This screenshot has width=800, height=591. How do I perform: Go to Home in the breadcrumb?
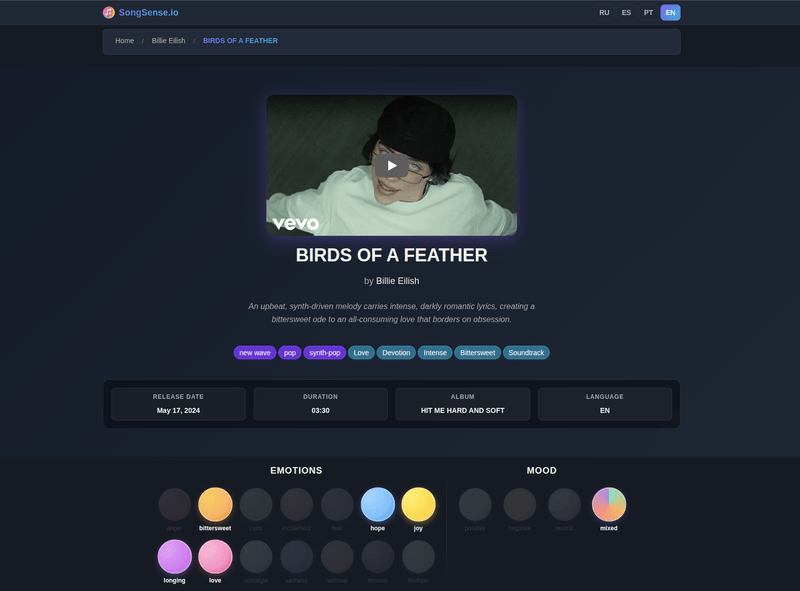[124, 41]
